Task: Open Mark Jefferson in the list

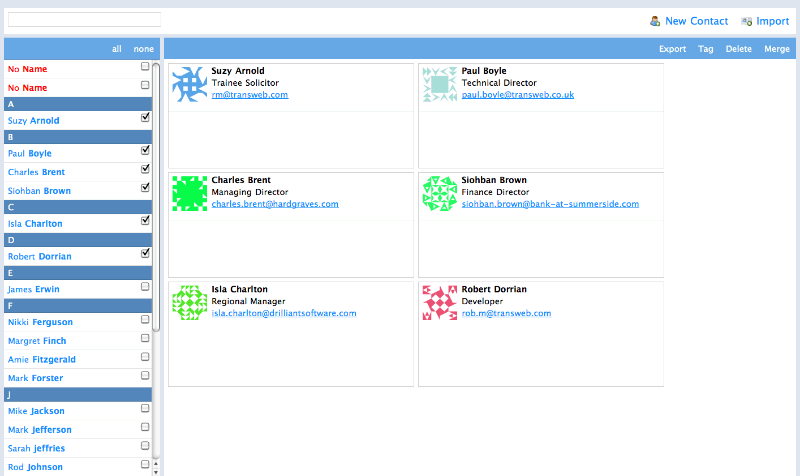Action: pyautogui.click(x=40, y=430)
